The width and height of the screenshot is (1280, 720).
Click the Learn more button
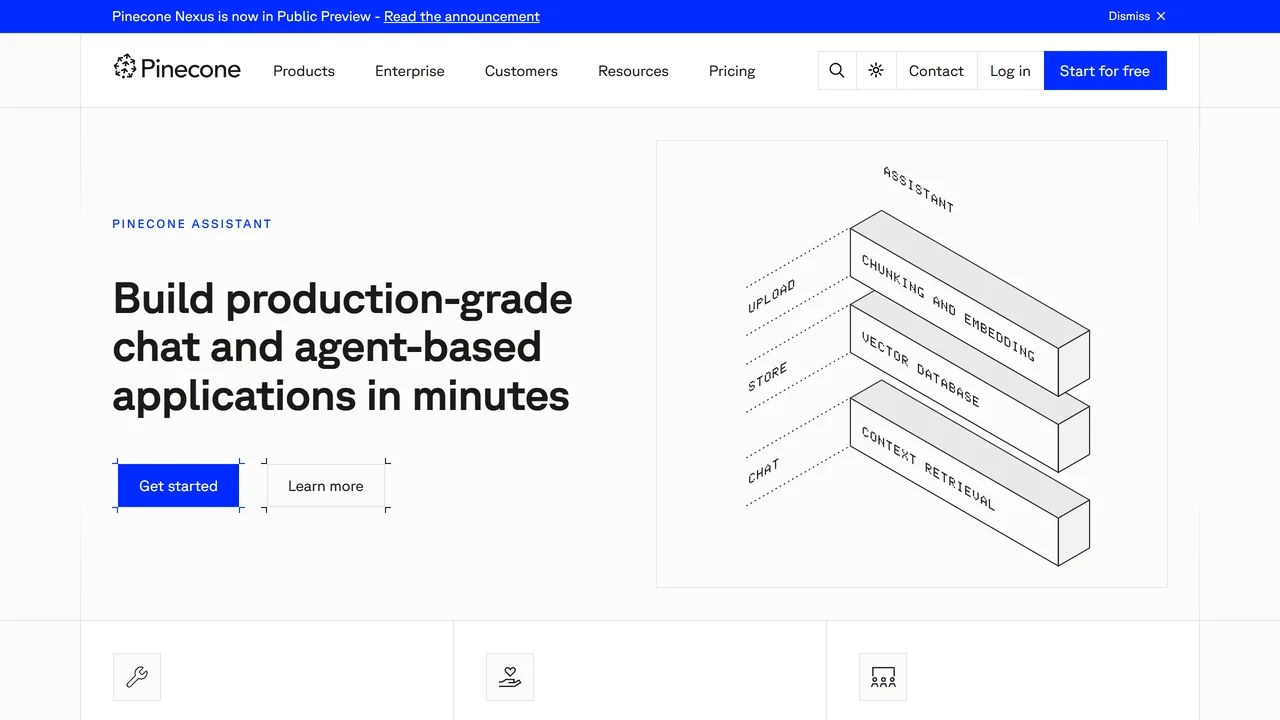point(326,486)
